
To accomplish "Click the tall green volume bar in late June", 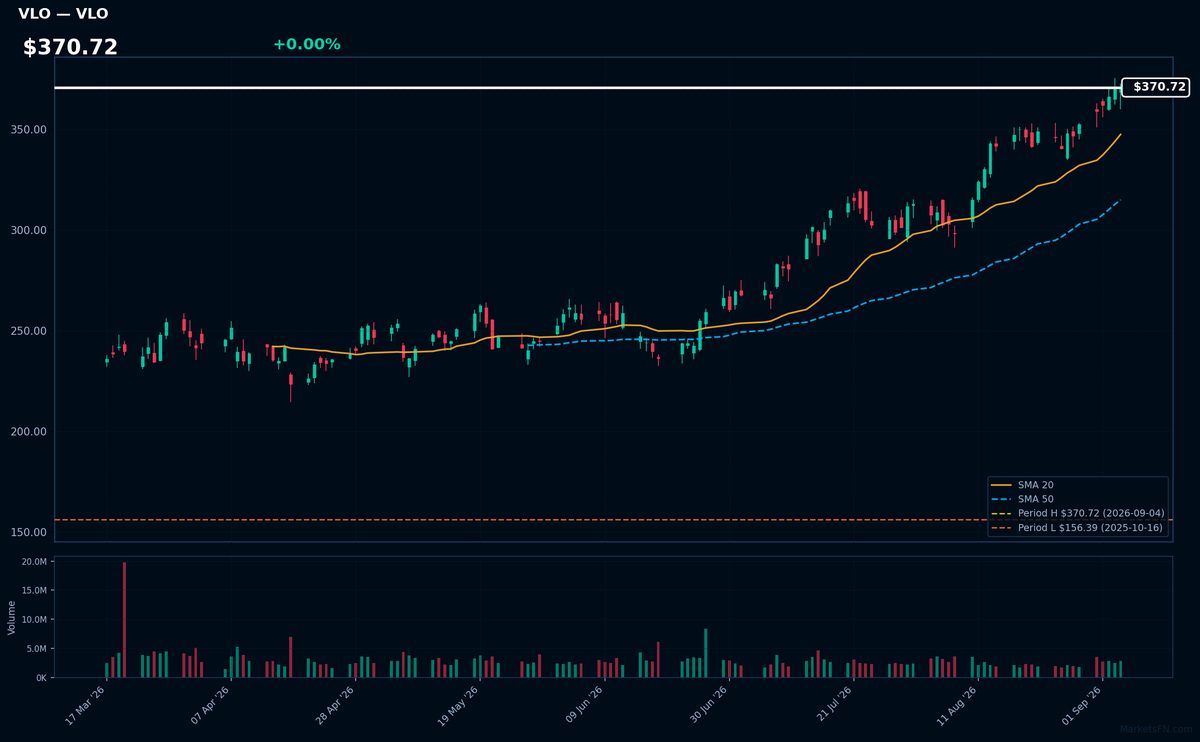I will pos(705,653).
